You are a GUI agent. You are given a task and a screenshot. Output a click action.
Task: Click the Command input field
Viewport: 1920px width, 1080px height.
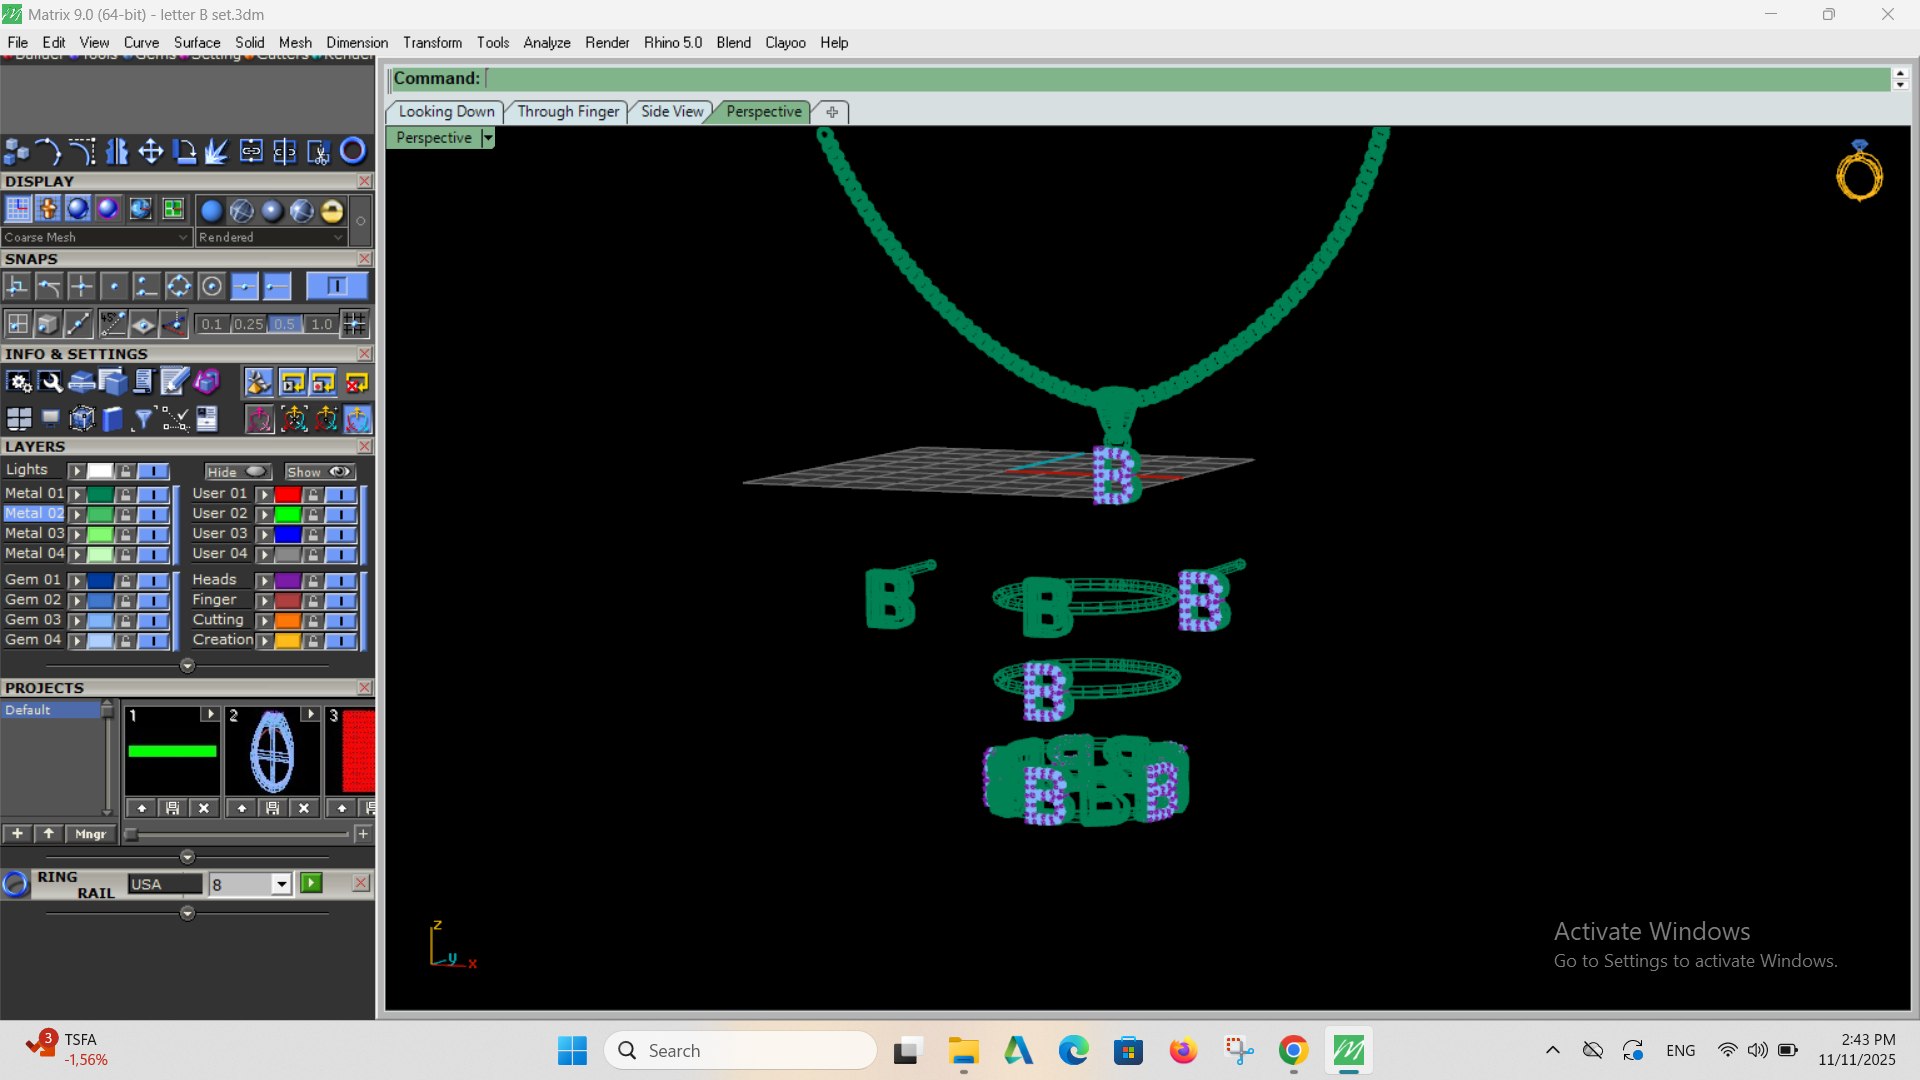(x=1187, y=79)
